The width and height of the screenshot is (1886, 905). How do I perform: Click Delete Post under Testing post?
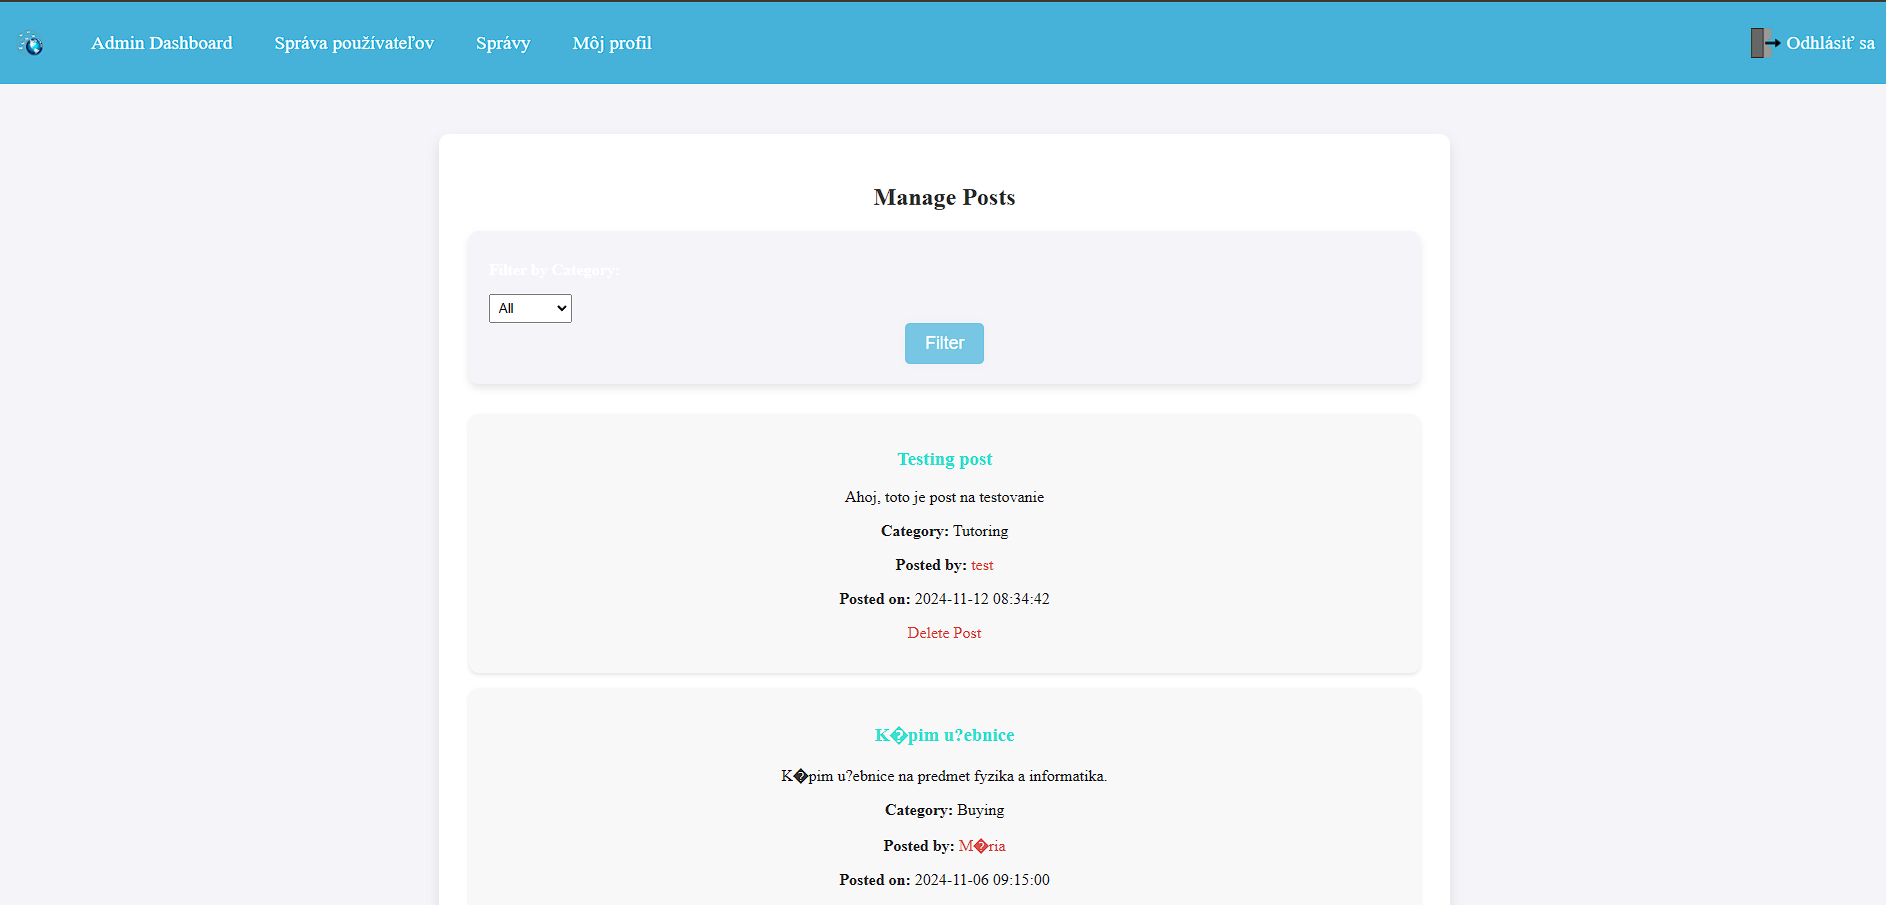pos(944,633)
